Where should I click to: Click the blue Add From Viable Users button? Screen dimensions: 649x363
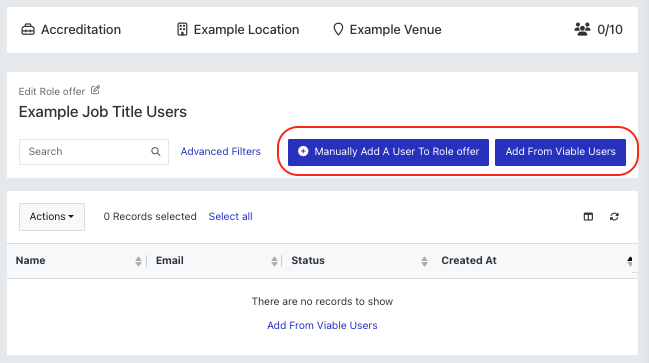[x=560, y=152]
